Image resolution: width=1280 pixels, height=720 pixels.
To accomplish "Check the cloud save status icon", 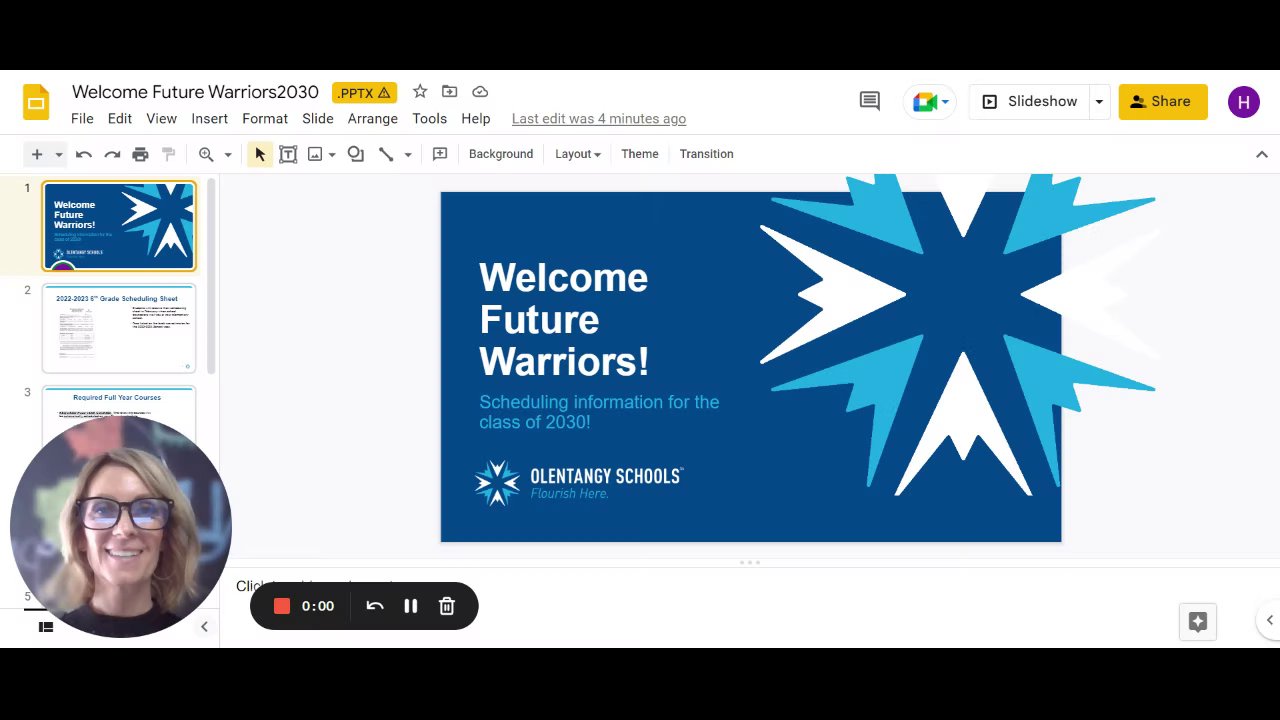I will click(x=480, y=92).
